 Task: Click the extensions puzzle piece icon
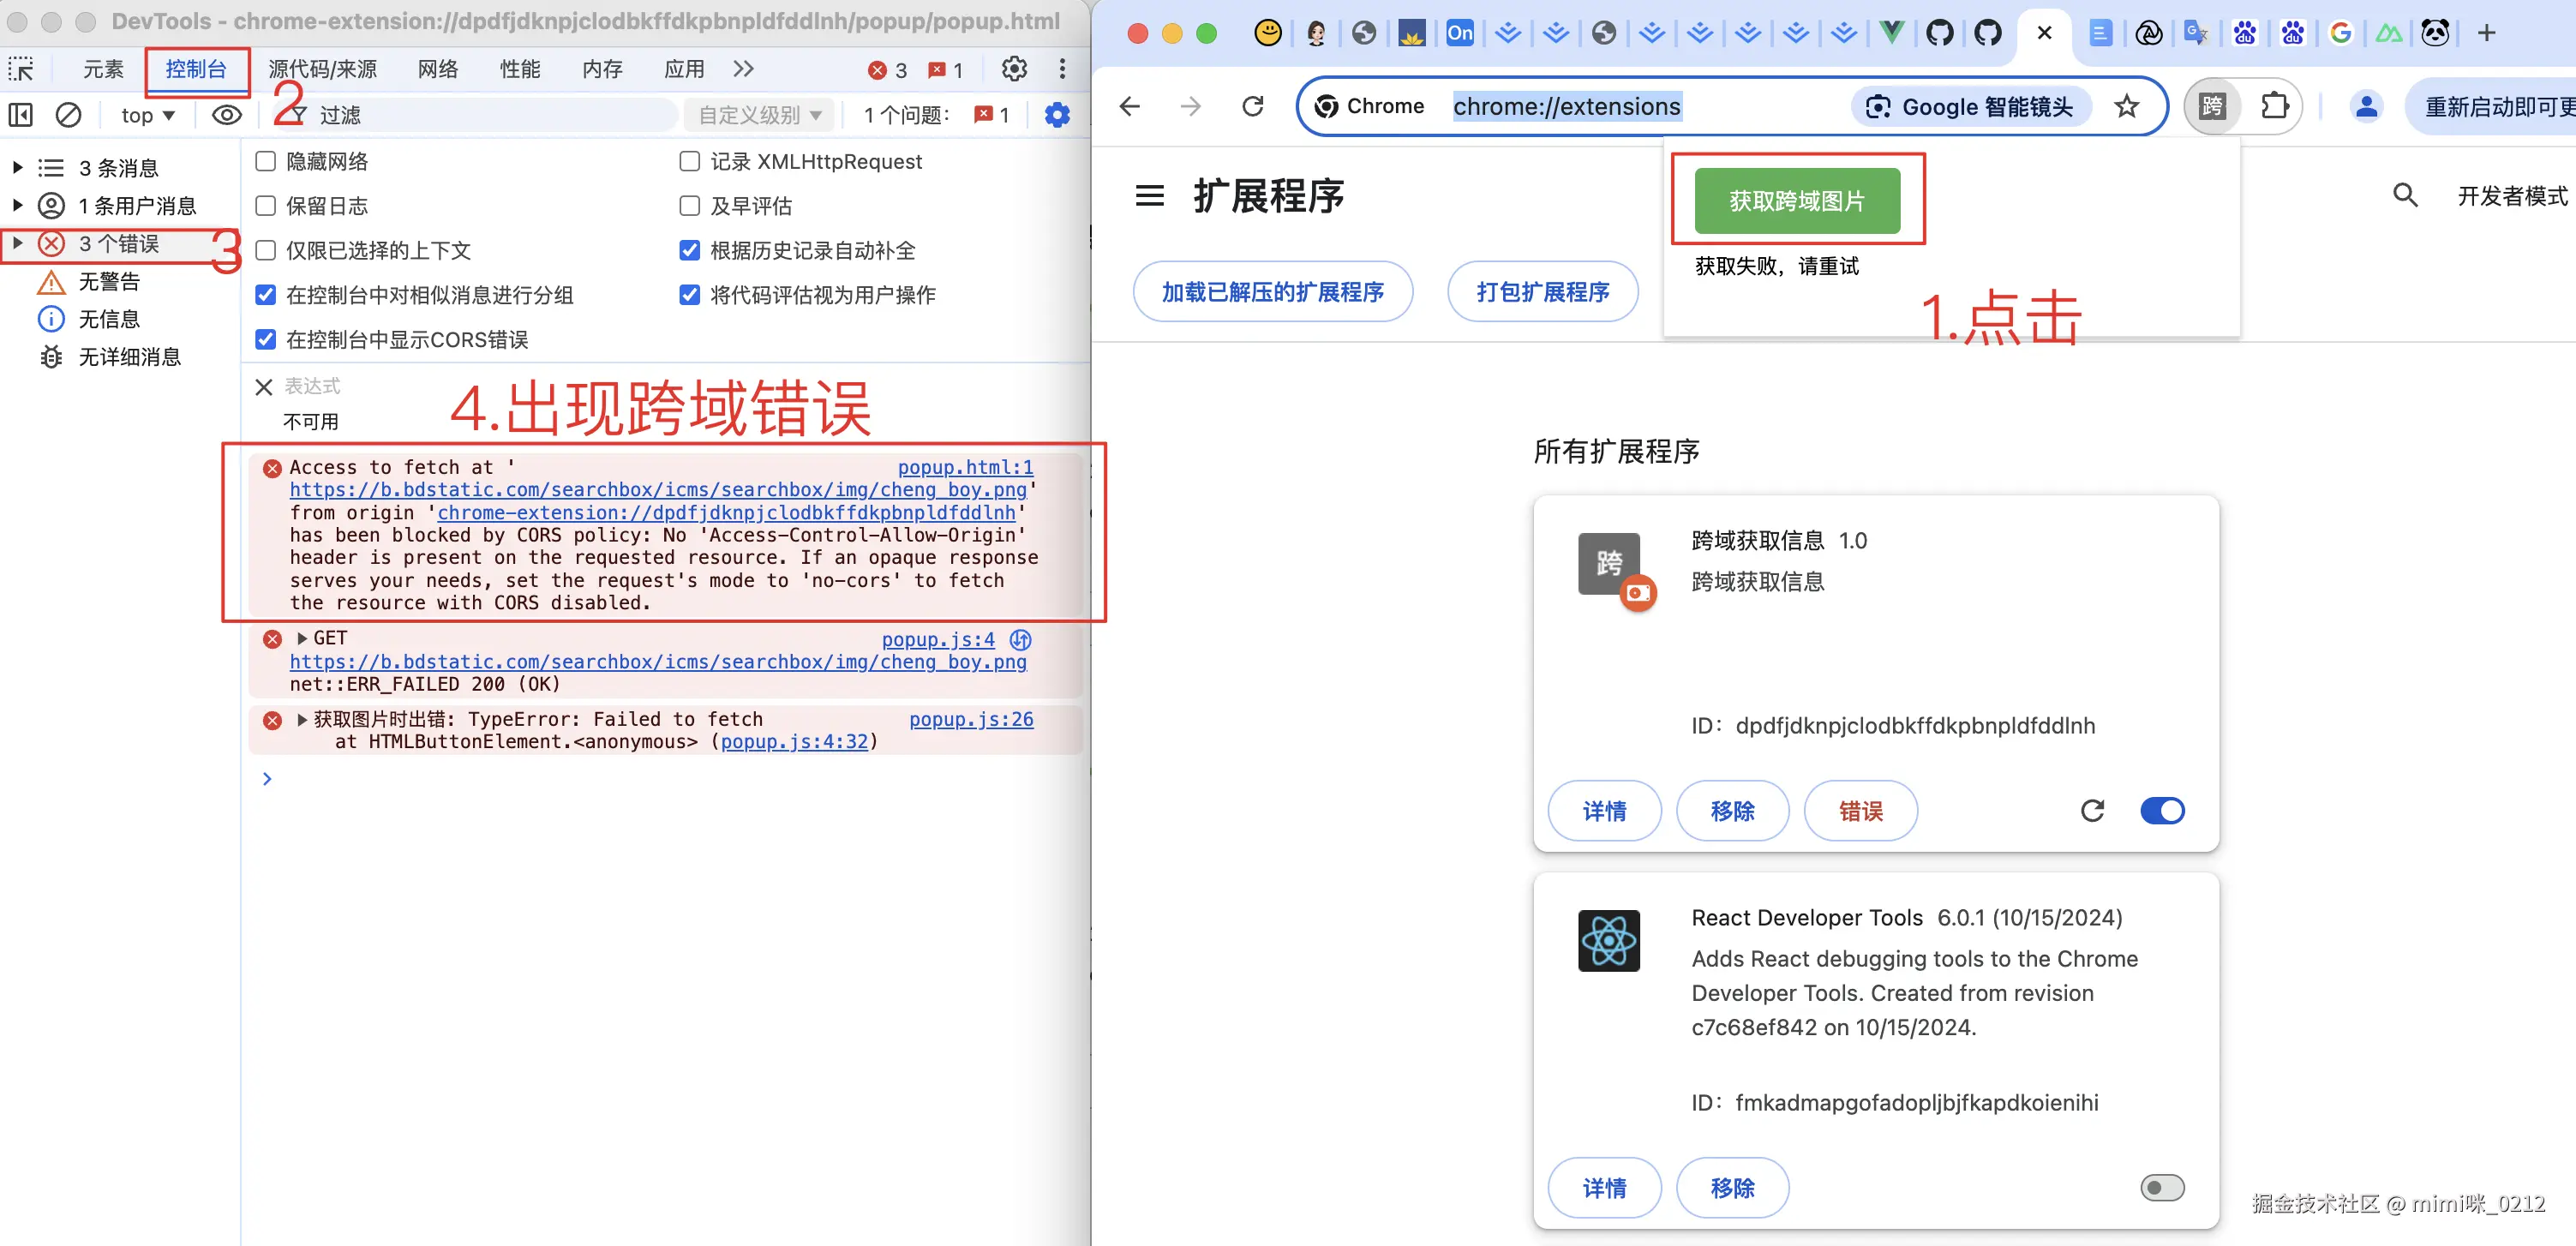(2274, 106)
